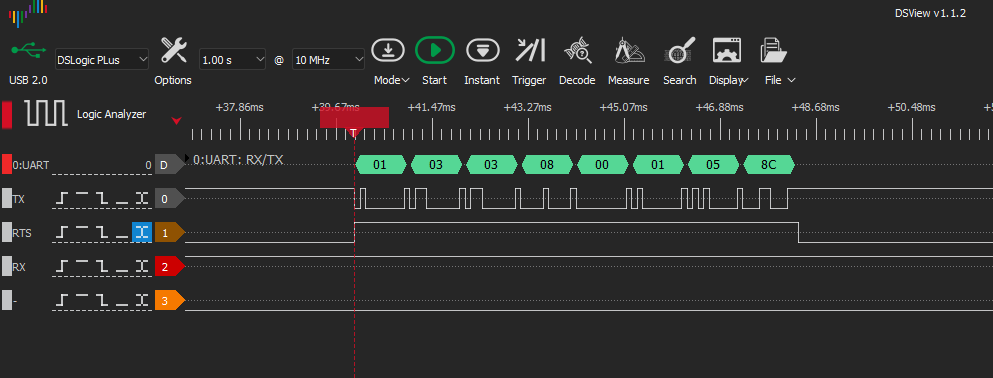Open the Mode download icon
993x378 pixels.
pyautogui.click(x=388, y=50)
